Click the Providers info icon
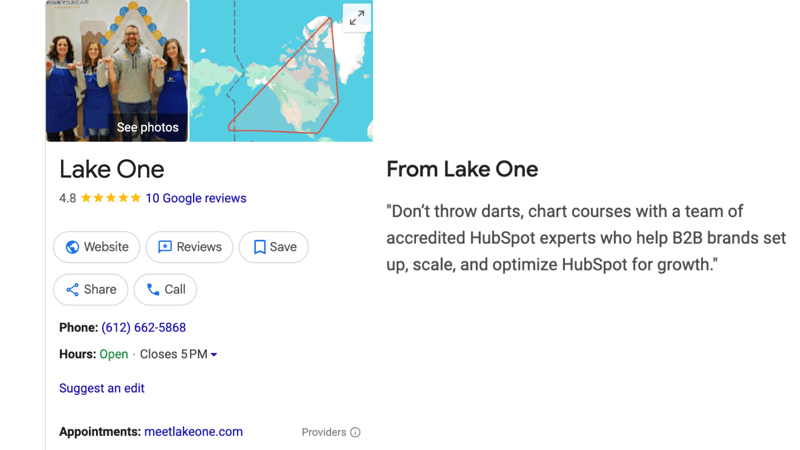 [x=355, y=433]
